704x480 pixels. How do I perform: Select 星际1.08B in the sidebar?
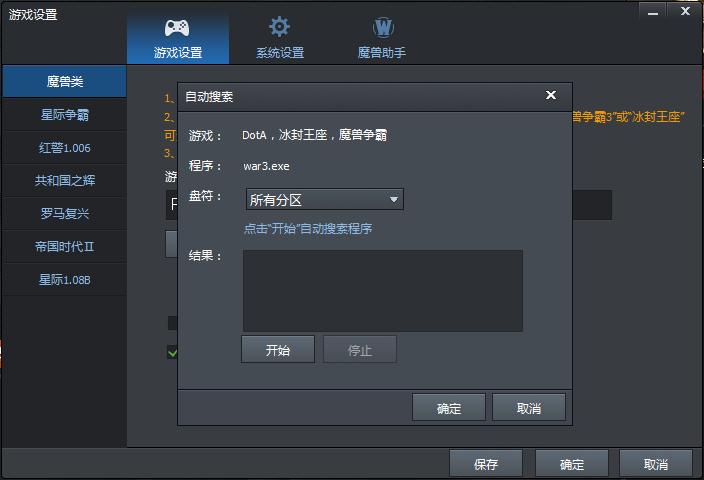coord(65,280)
